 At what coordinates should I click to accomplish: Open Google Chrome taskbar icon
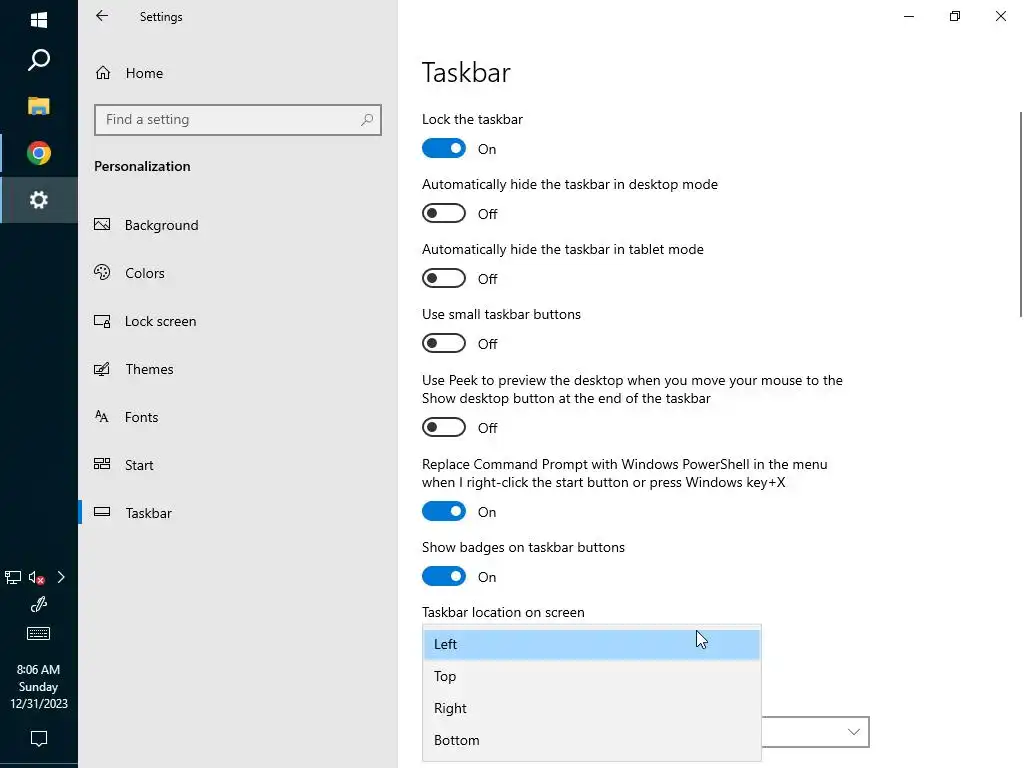(x=39, y=153)
